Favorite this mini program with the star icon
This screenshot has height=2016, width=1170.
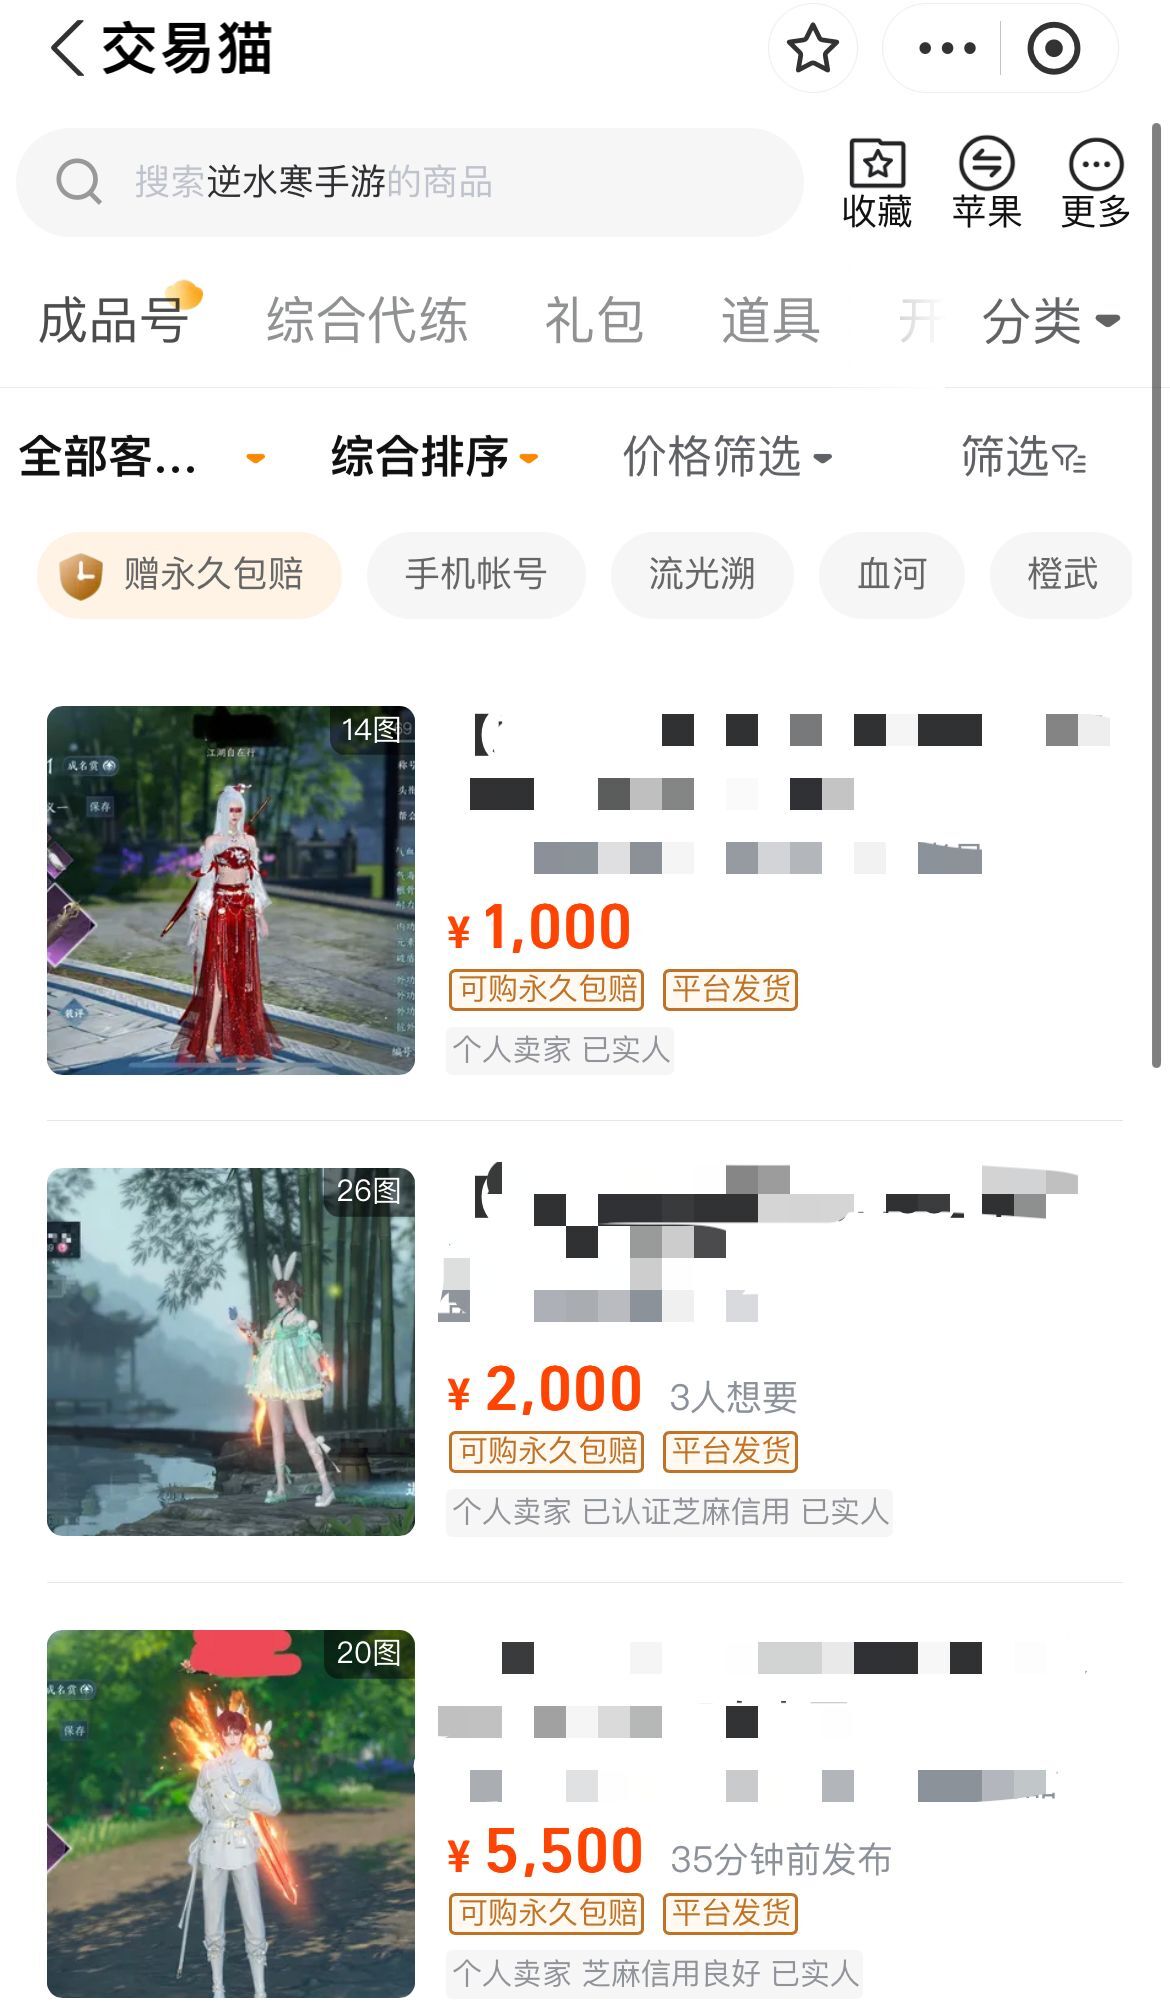click(x=812, y=48)
